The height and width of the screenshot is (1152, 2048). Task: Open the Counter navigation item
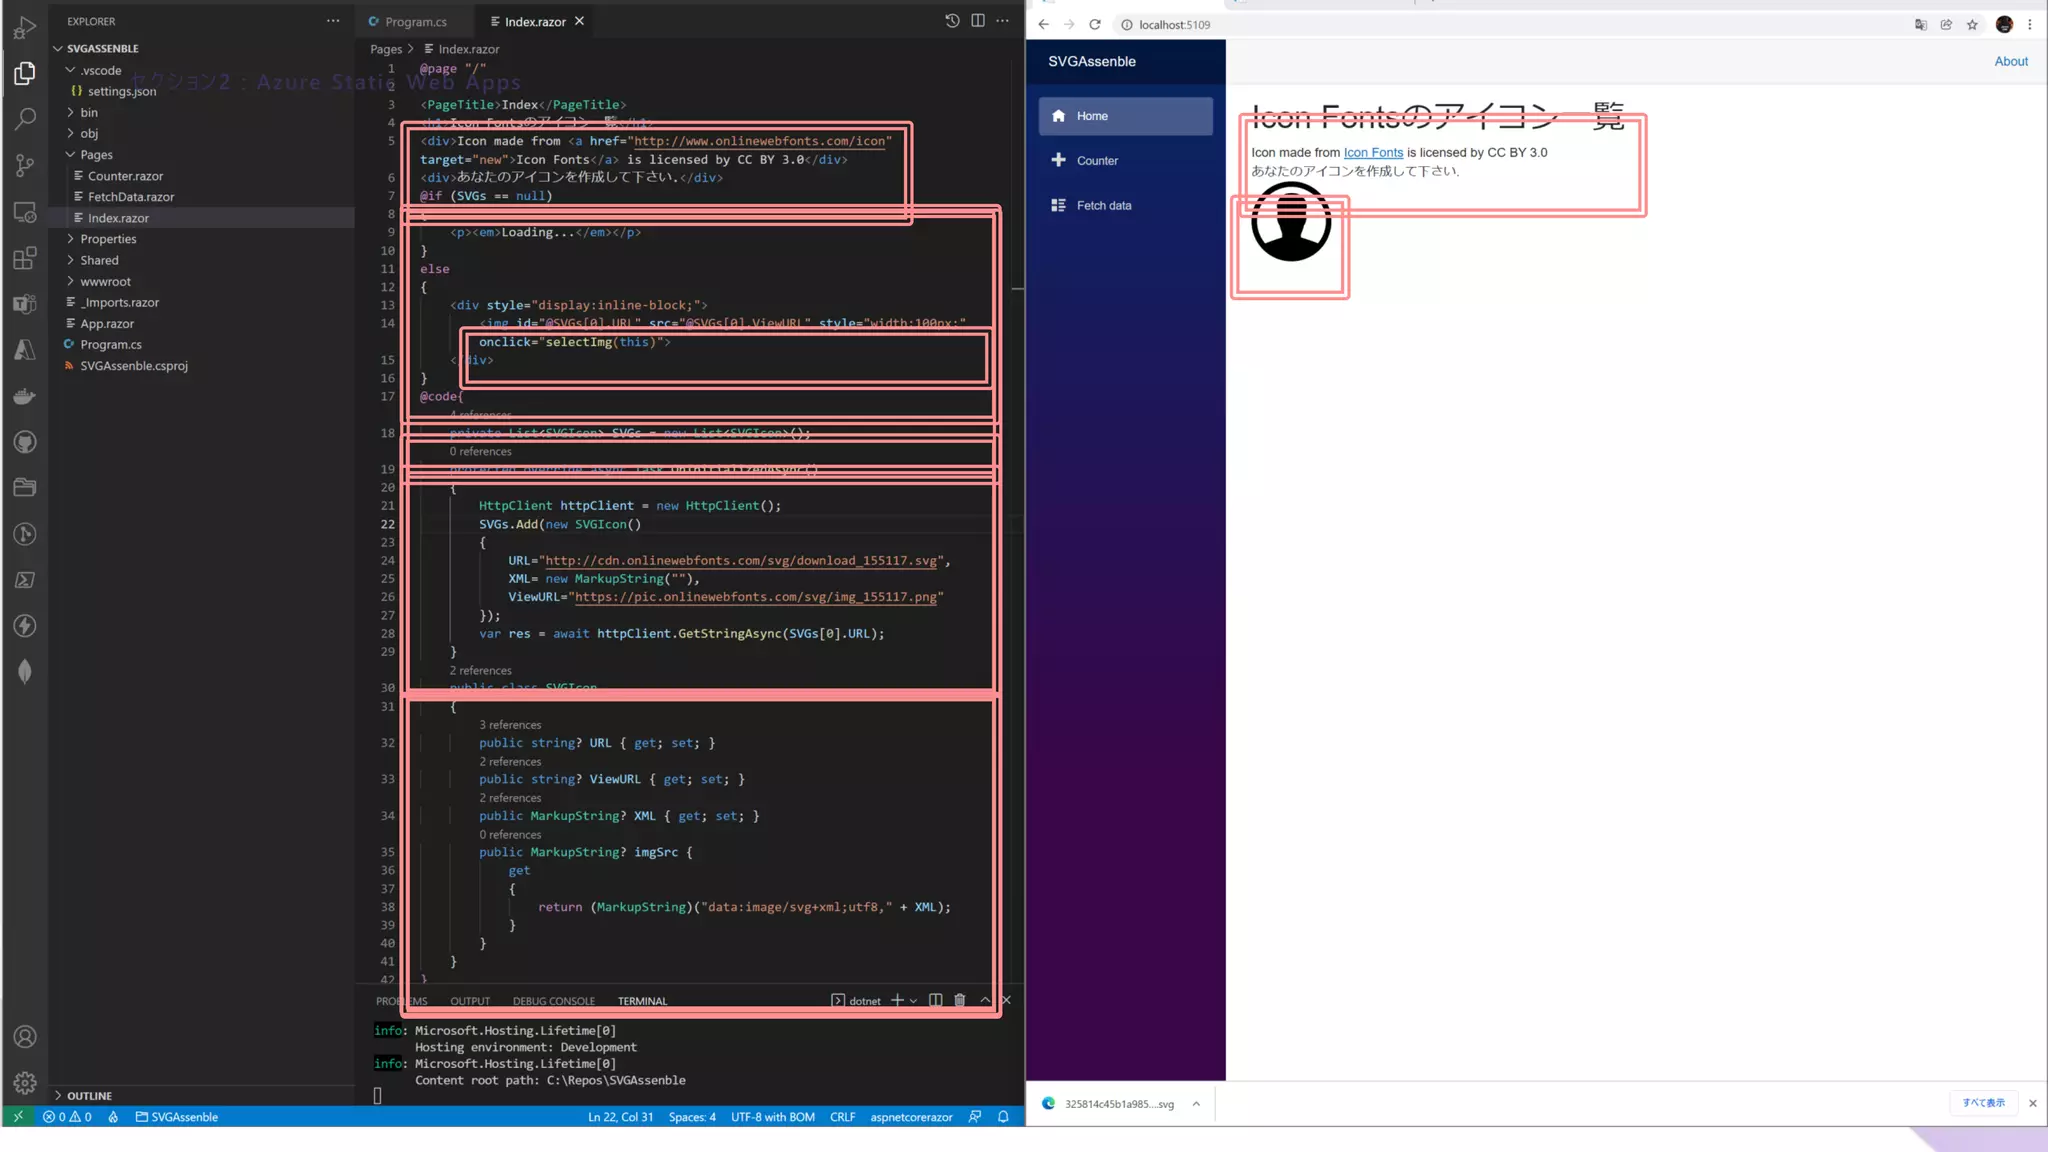[1097, 161]
